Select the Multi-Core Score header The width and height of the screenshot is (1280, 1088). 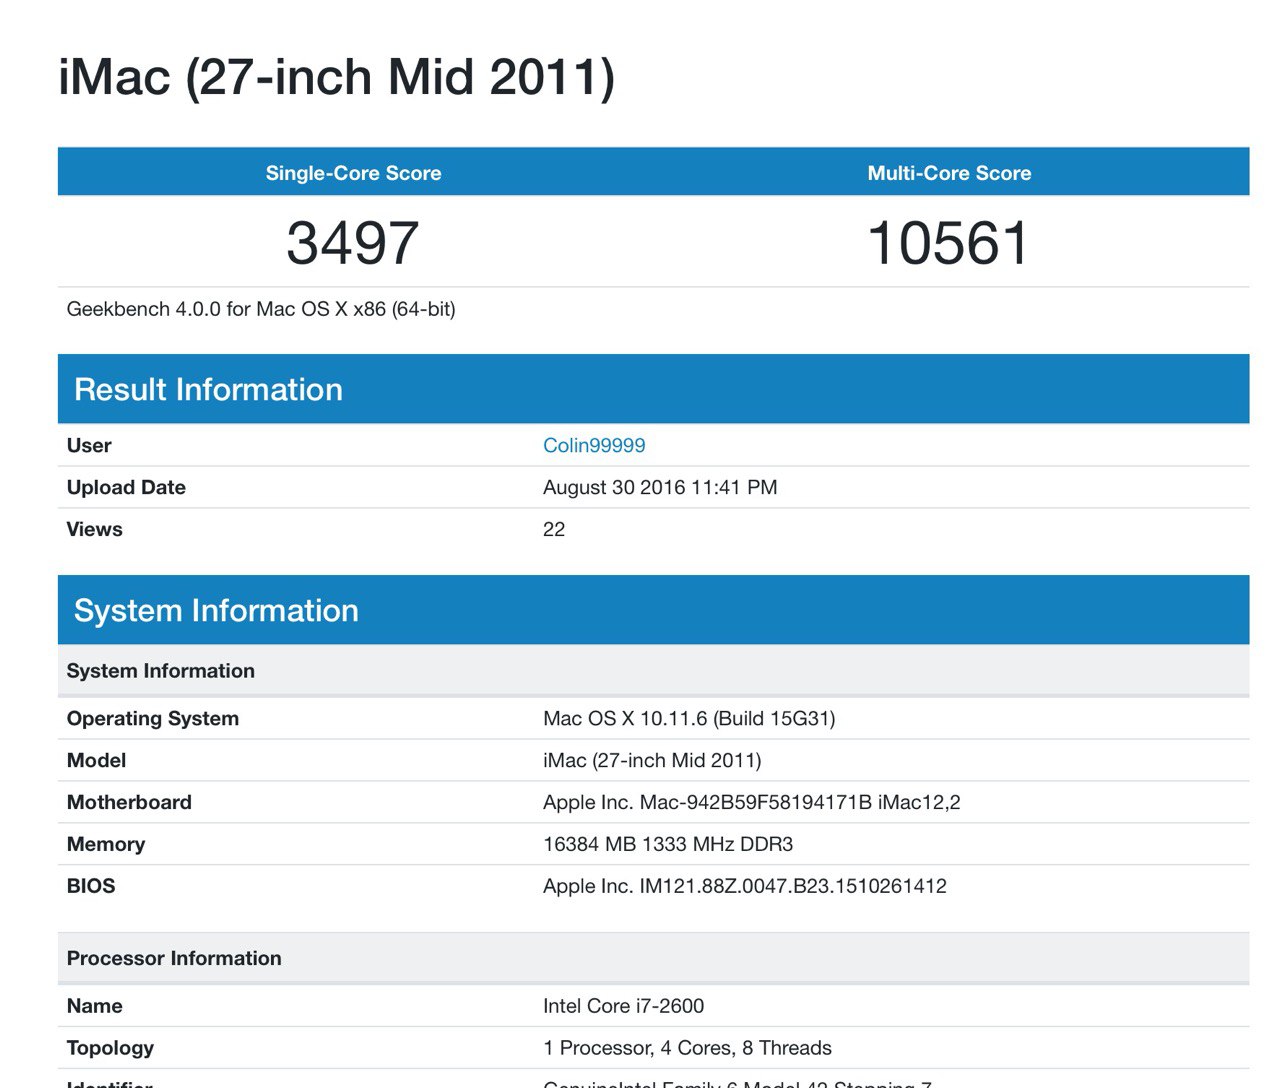click(949, 173)
